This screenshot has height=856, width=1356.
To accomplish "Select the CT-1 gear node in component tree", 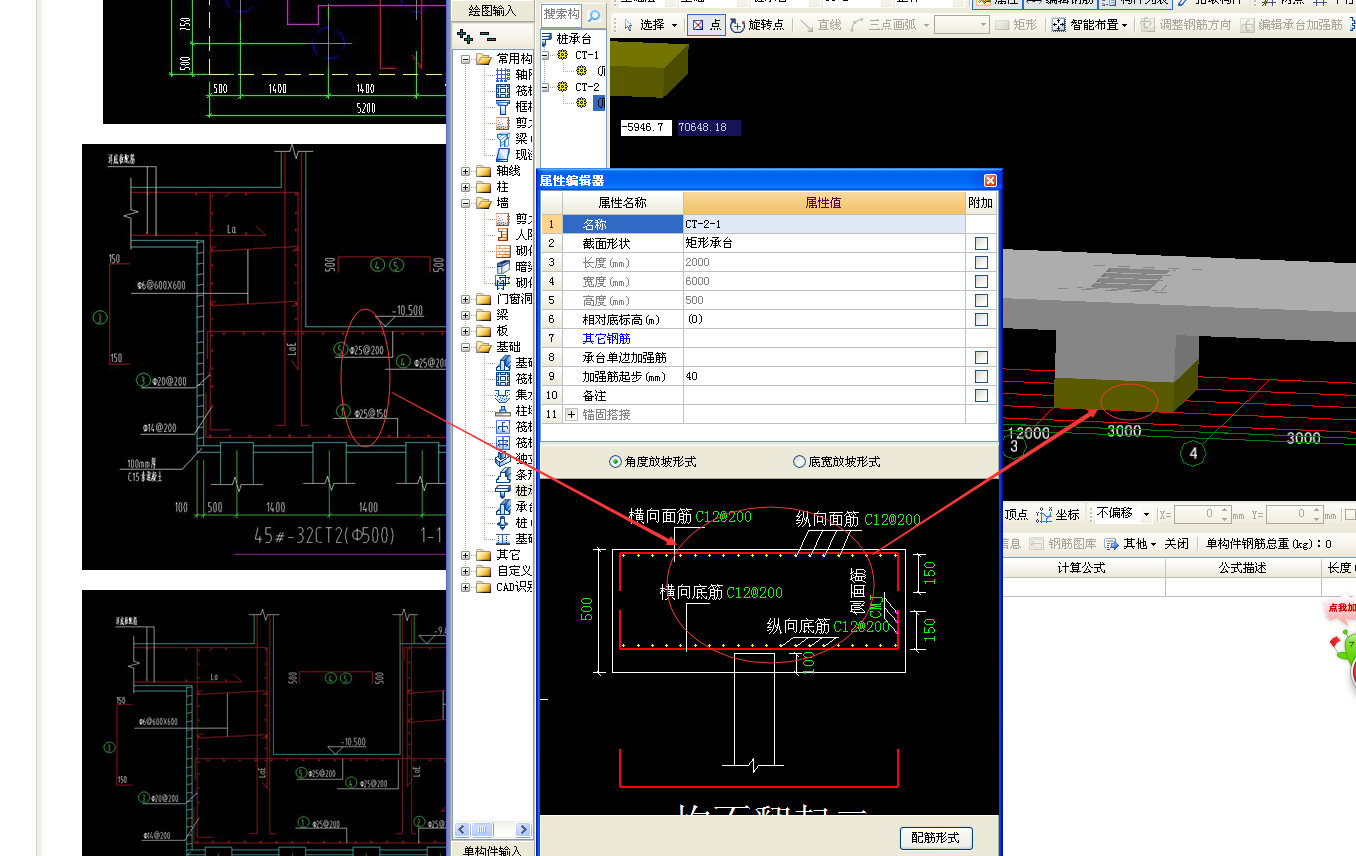I will (x=562, y=55).
